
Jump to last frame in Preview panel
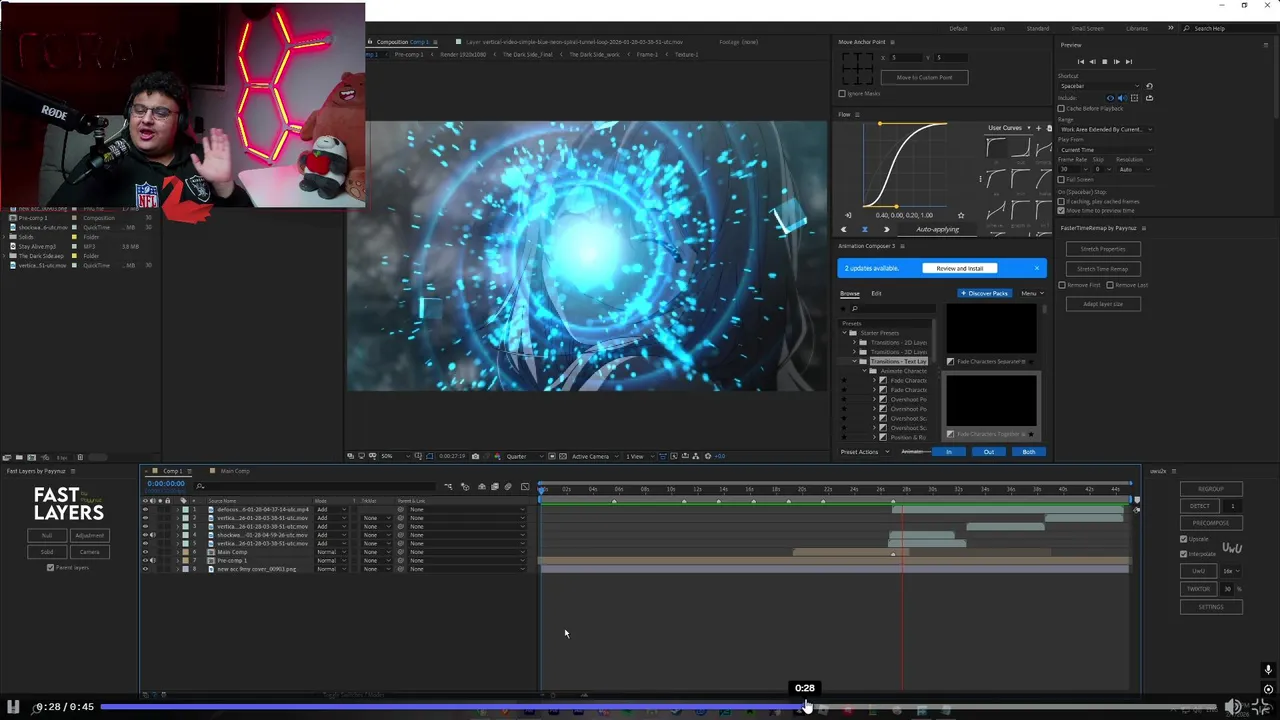pyautogui.click(x=1129, y=62)
